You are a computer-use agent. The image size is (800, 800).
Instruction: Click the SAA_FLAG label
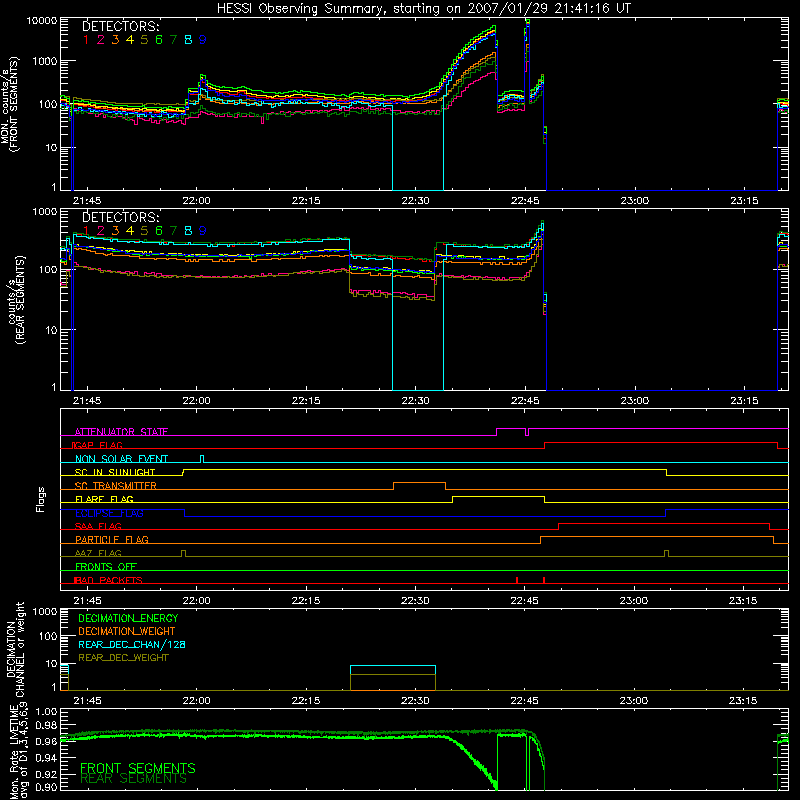click(x=98, y=526)
